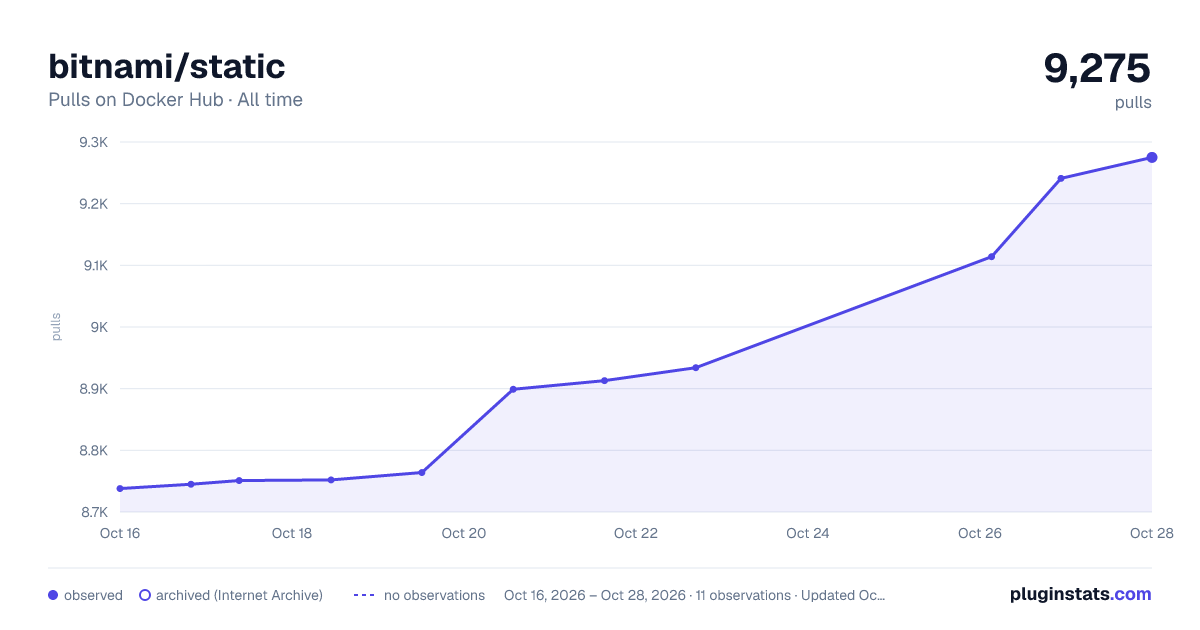Click the Oct 18 x-axis label
The height and width of the screenshot is (630, 1200).
pos(292,533)
